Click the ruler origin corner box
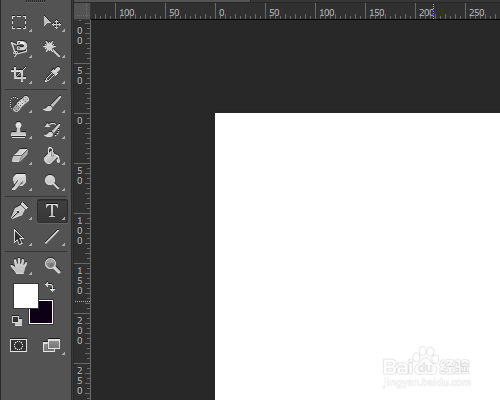Viewport: 500px width, 400px height. (x=82, y=11)
